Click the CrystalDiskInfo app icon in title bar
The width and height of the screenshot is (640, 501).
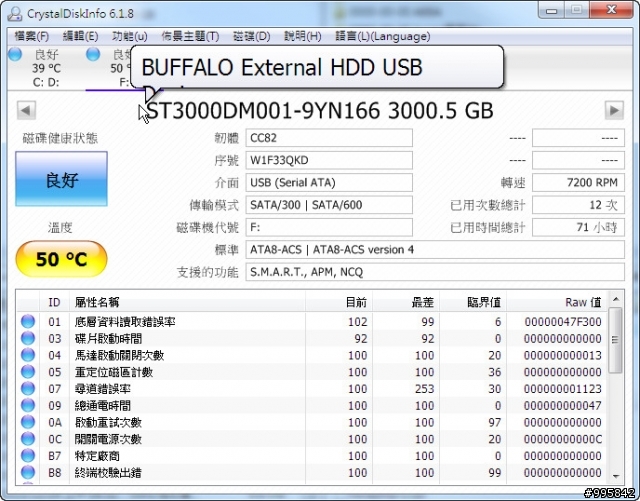pos(15,13)
